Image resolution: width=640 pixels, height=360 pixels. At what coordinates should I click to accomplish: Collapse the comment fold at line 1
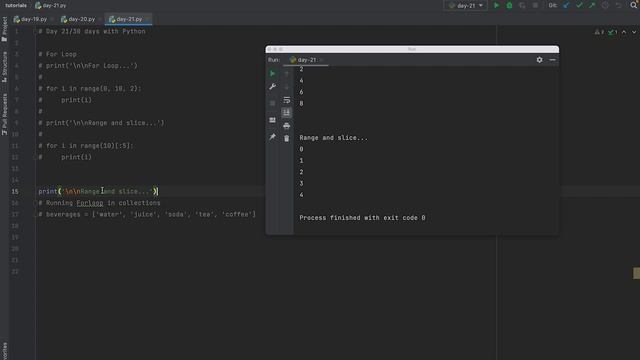point(36,31)
